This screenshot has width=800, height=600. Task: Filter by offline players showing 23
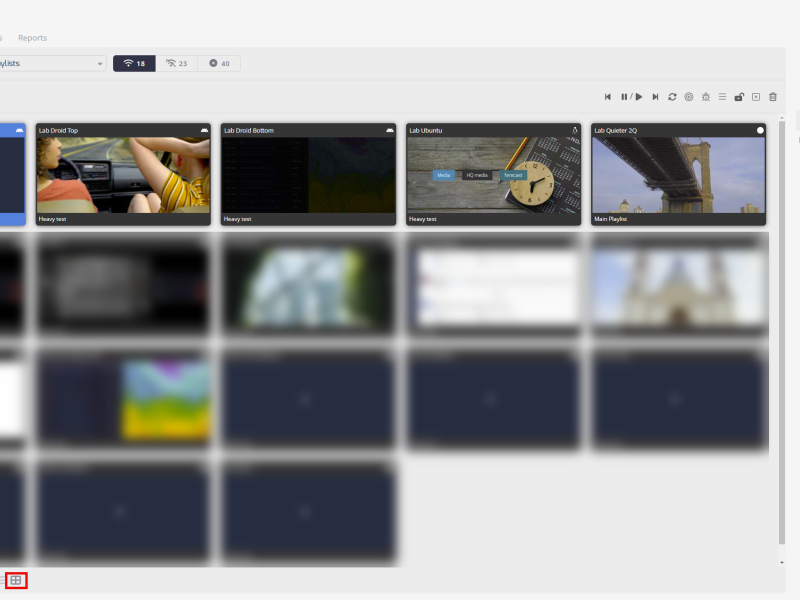coord(177,63)
